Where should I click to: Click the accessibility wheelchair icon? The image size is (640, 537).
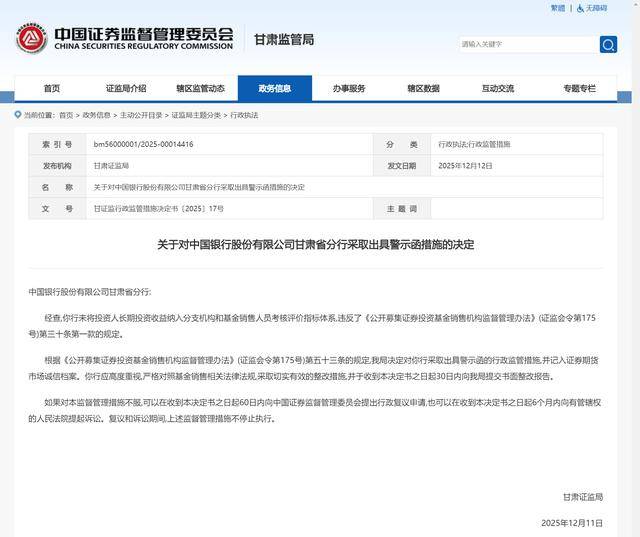point(580,8)
